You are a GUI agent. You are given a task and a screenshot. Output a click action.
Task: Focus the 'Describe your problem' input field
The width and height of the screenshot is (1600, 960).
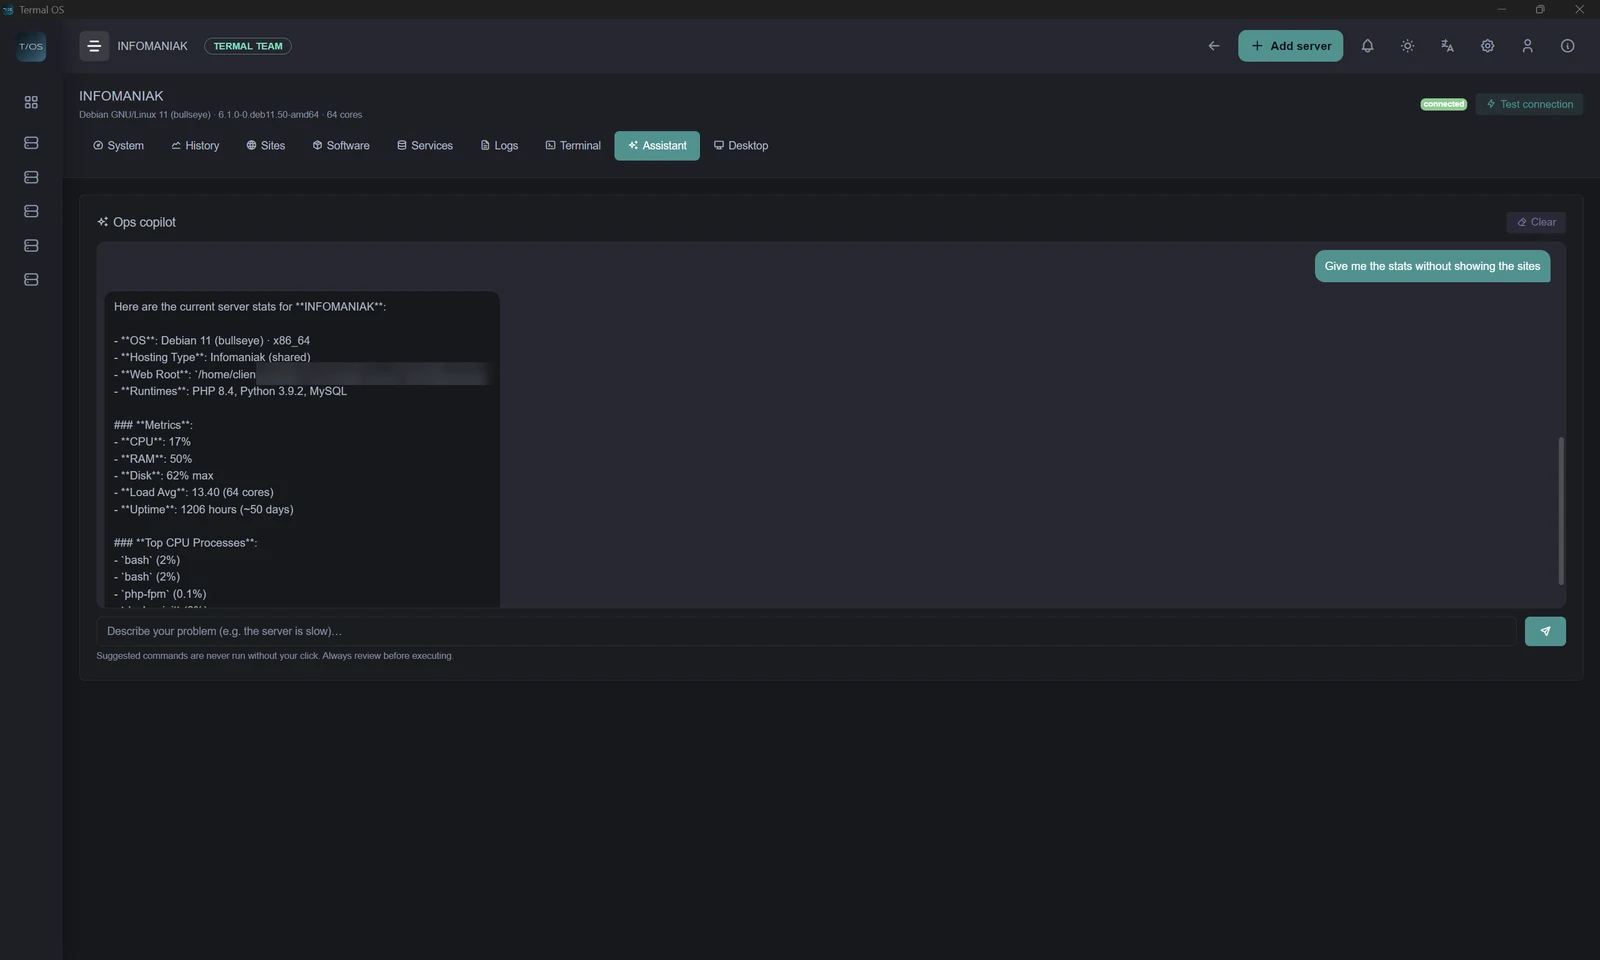pyautogui.click(x=806, y=631)
